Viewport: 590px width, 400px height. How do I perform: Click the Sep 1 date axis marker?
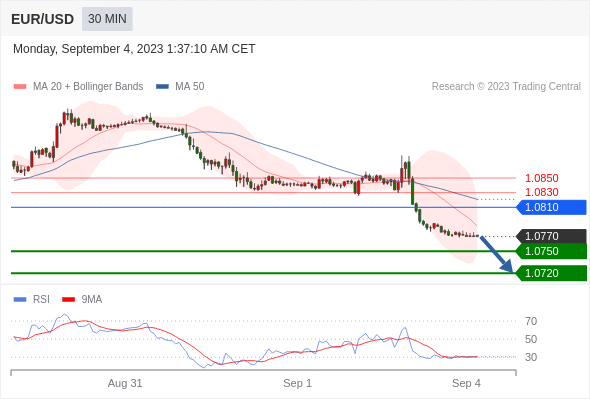pyautogui.click(x=298, y=383)
